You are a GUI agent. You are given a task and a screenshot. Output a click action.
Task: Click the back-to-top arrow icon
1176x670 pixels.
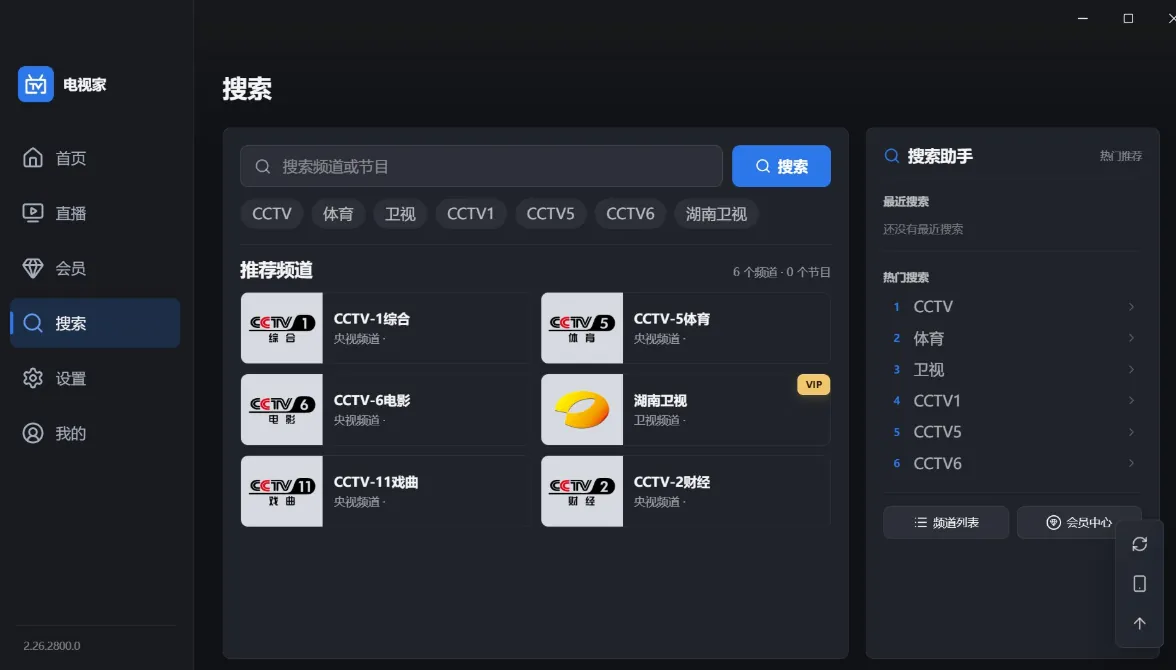1139,623
